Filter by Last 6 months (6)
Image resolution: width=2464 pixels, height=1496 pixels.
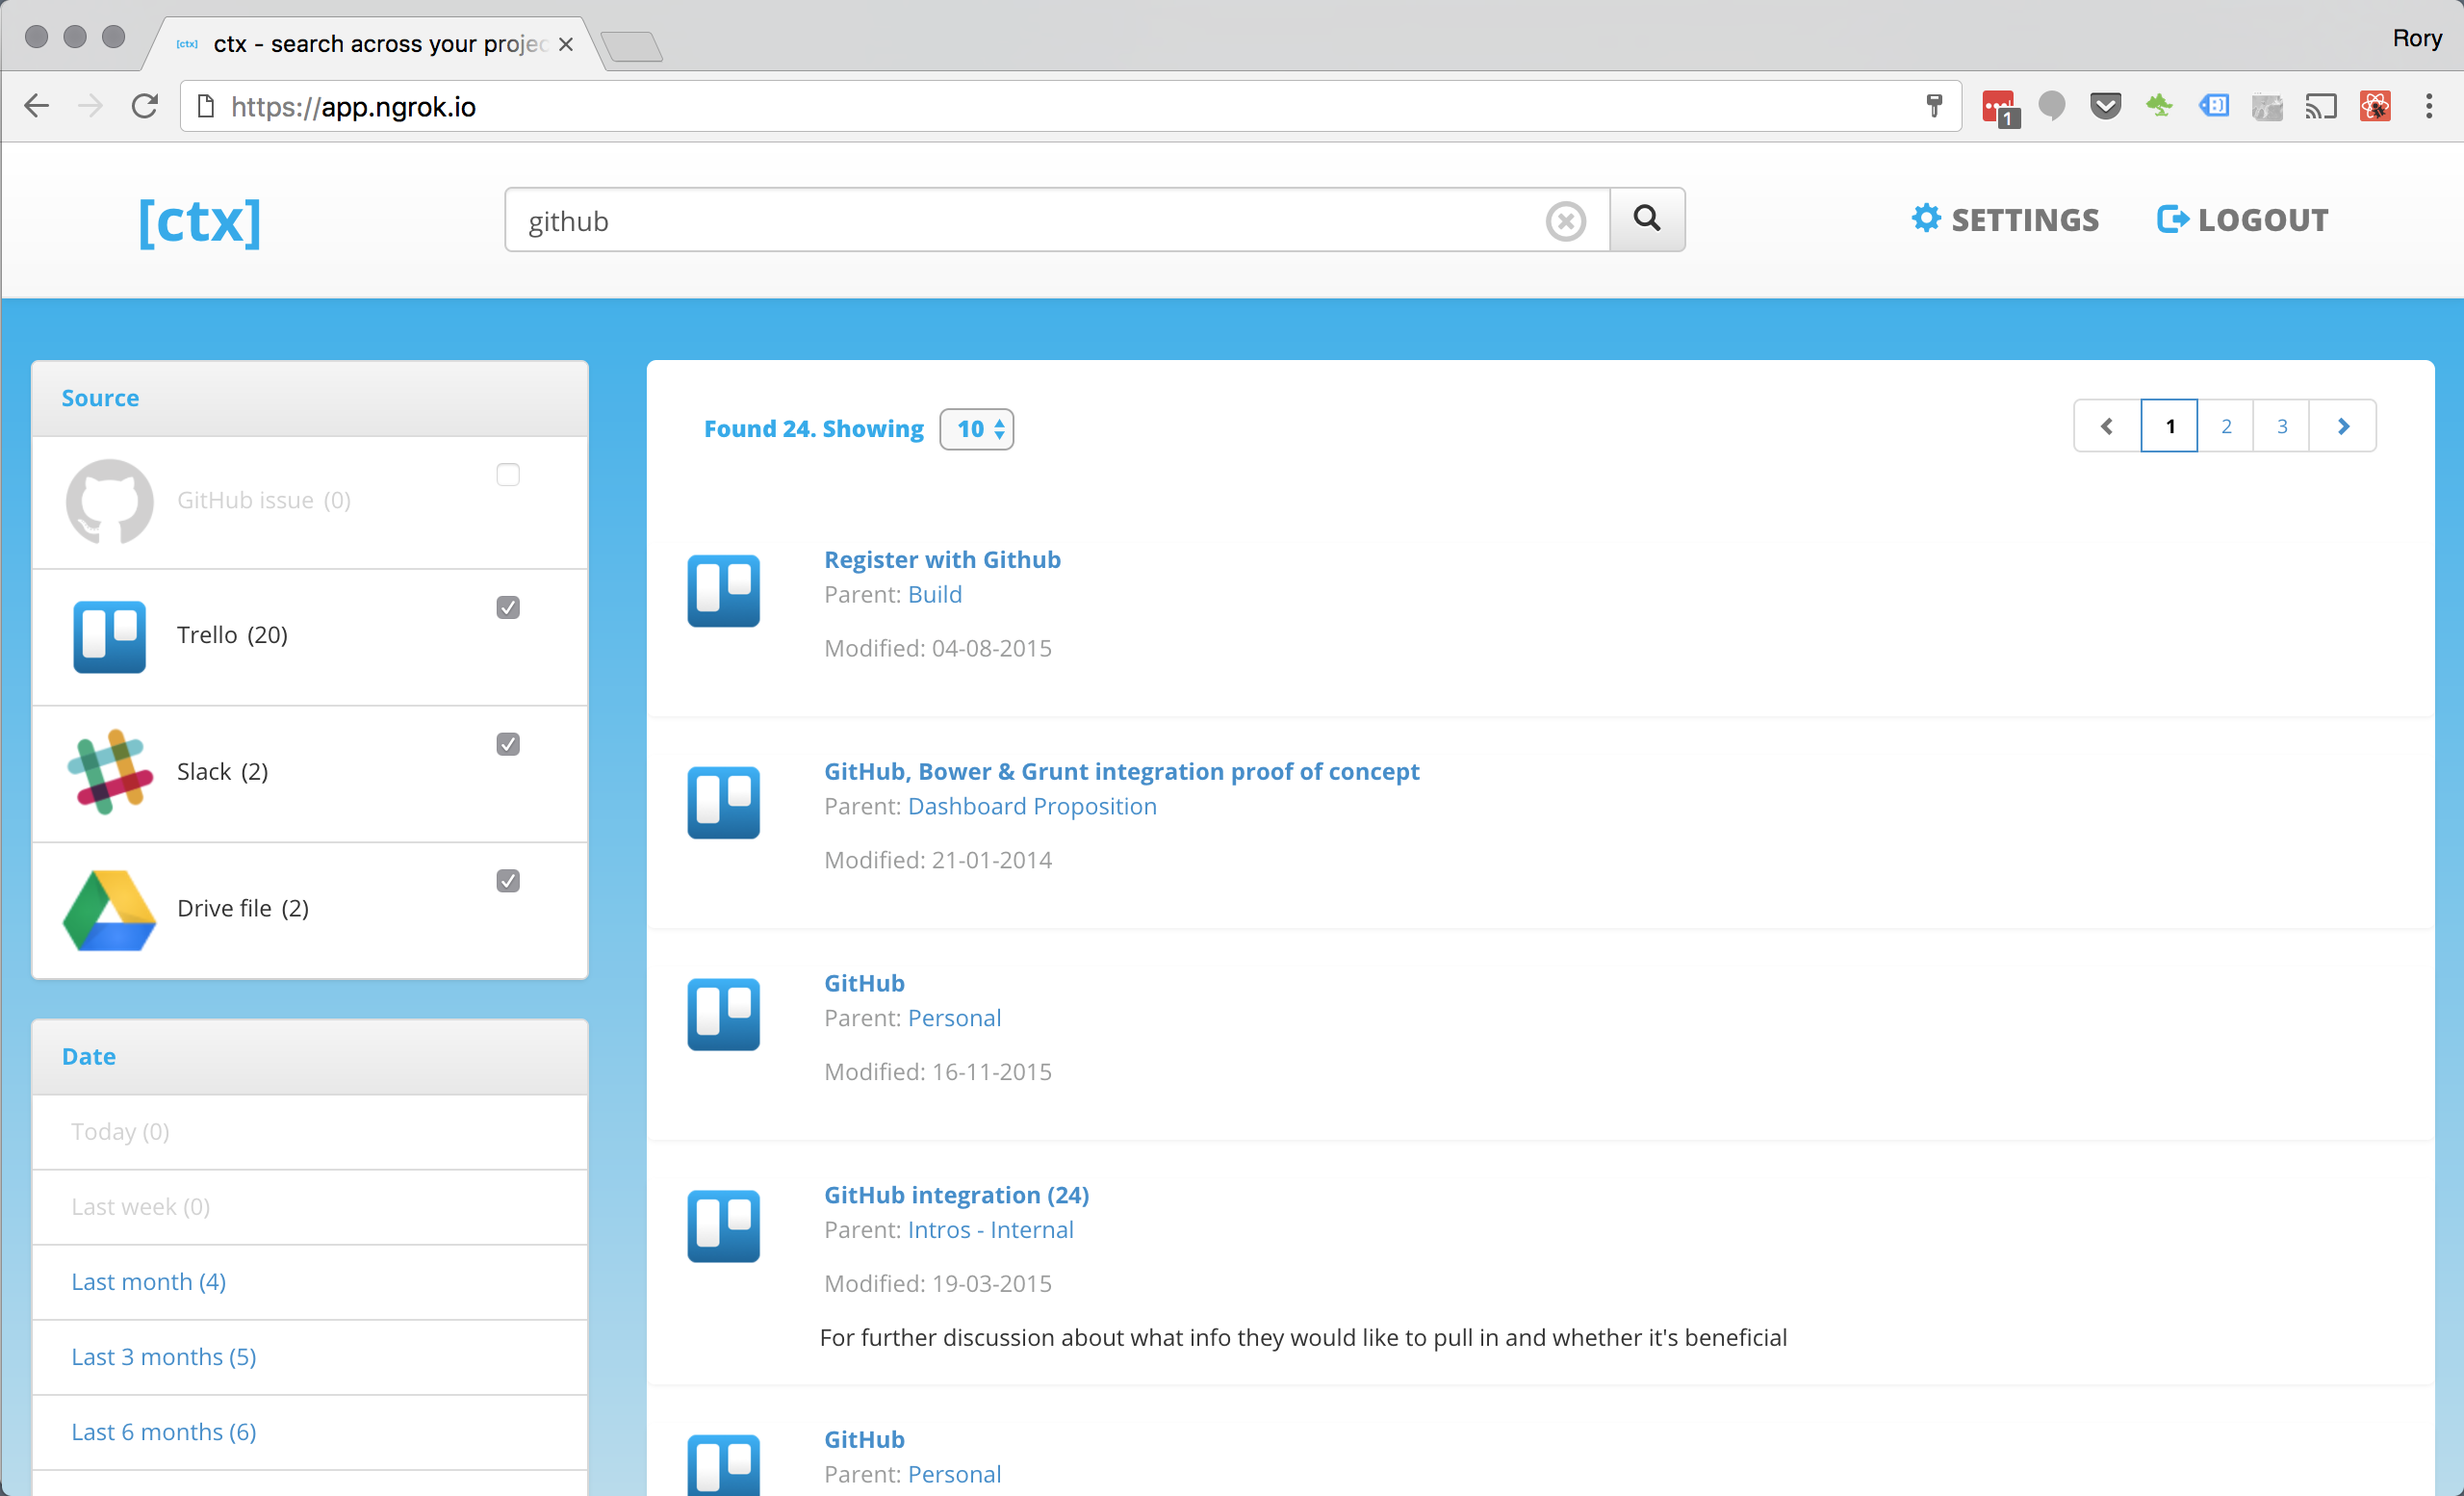[x=164, y=1432]
